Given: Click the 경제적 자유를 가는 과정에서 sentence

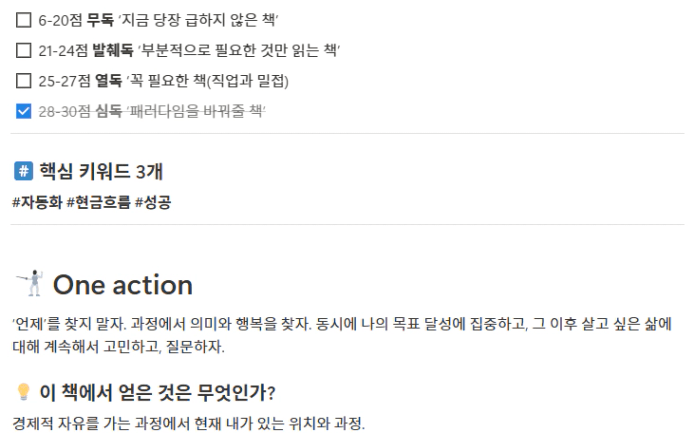Looking at the screenshot, I should [x=189, y=423].
